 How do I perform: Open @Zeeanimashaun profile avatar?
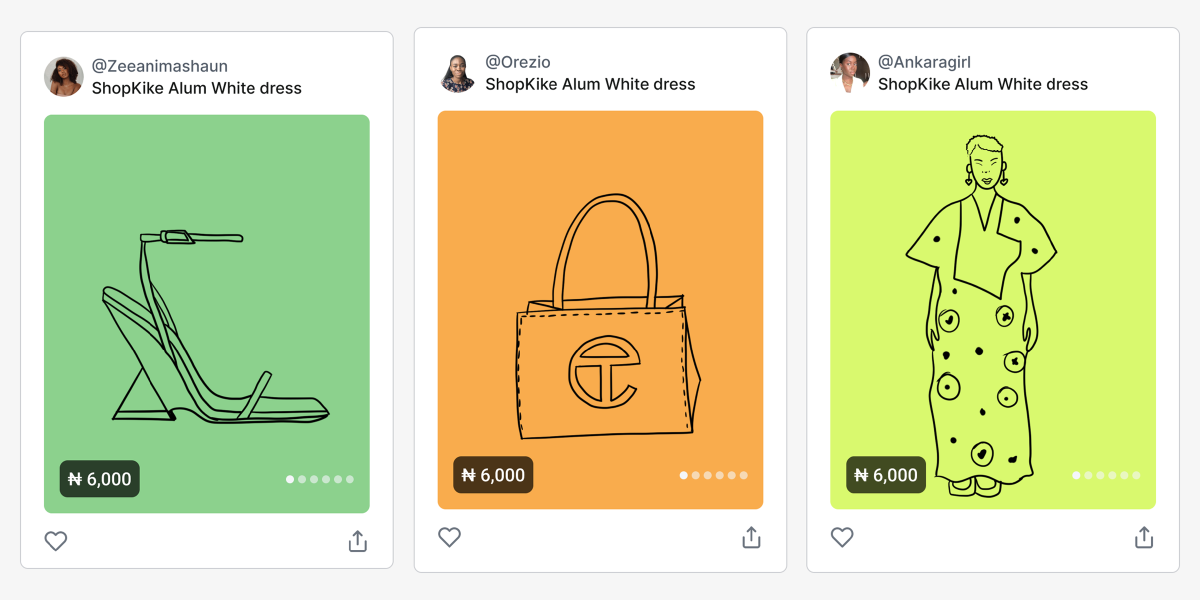click(x=64, y=77)
